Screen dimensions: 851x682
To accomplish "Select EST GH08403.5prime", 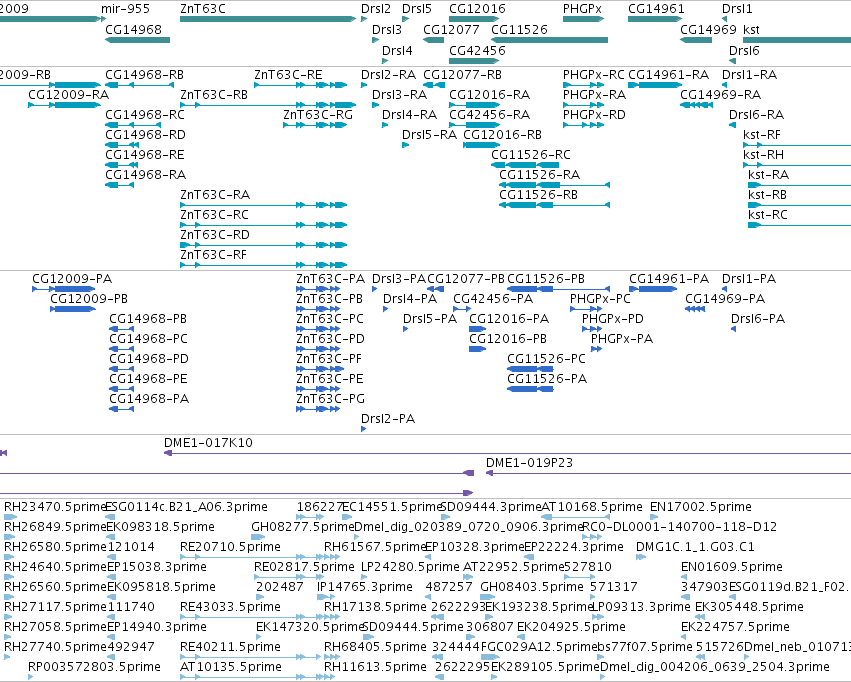I will click(x=487, y=597).
